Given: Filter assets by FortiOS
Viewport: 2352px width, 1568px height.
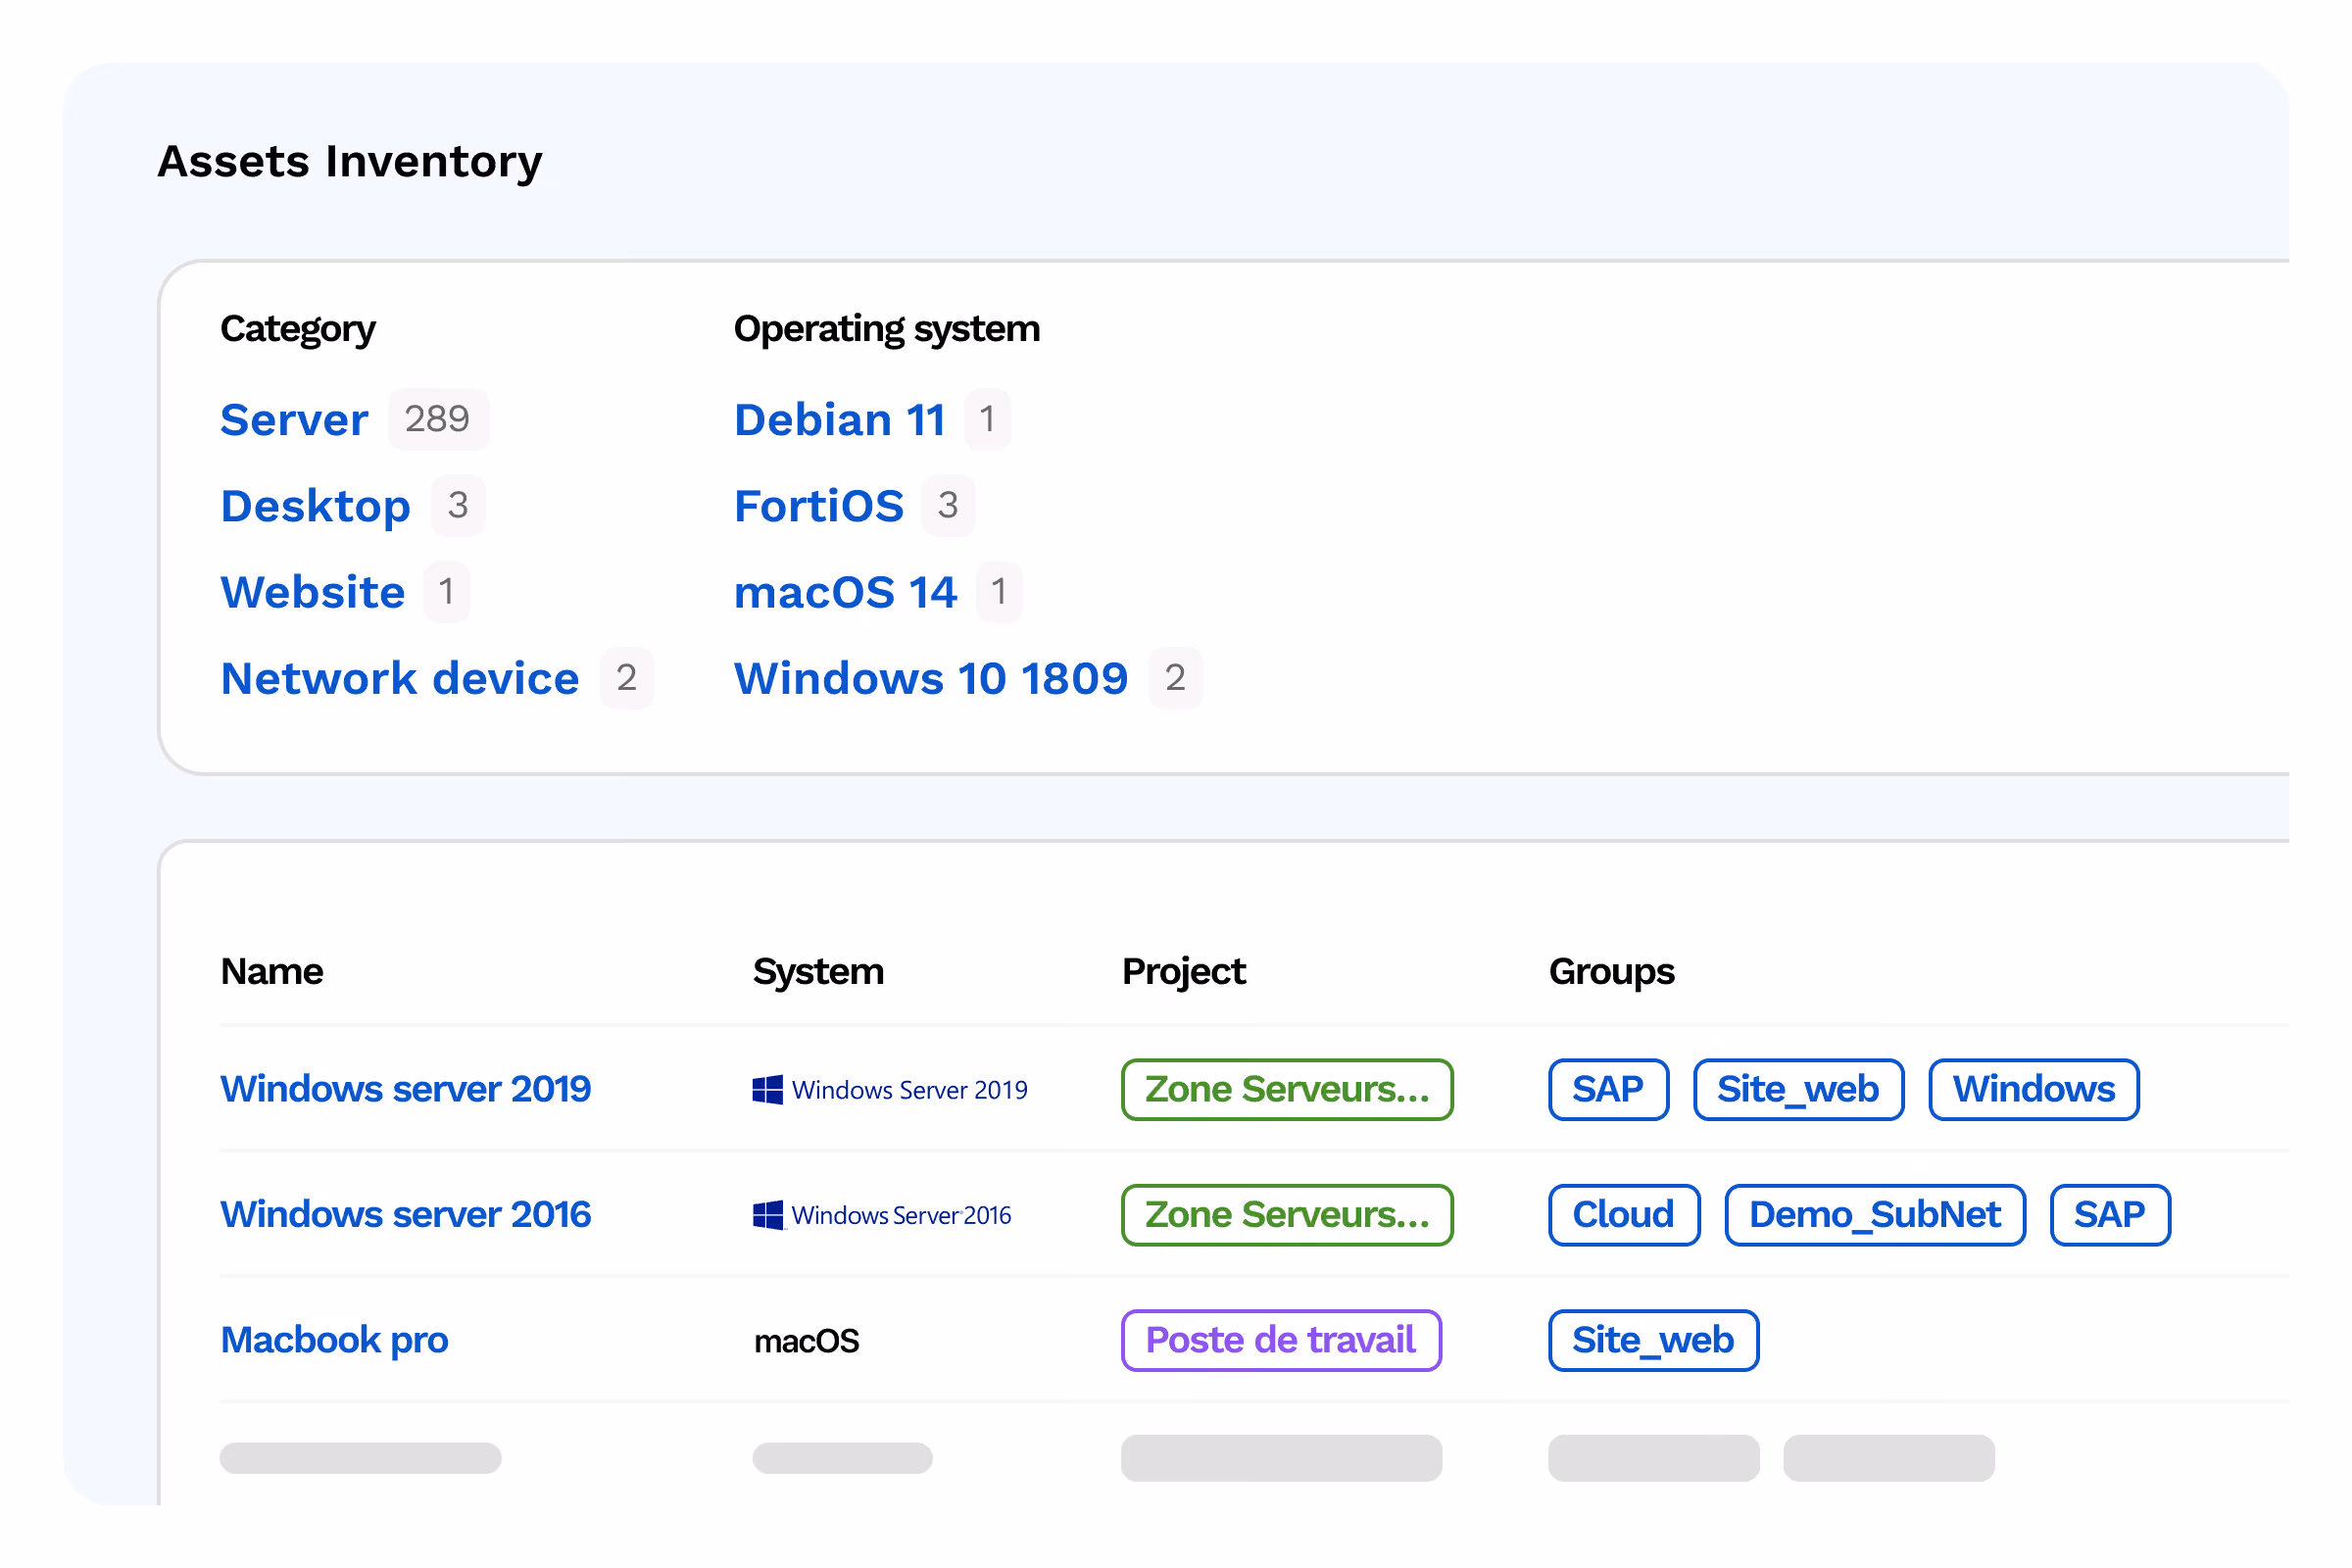Looking at the screenshot, I should (x=818, y=506).
